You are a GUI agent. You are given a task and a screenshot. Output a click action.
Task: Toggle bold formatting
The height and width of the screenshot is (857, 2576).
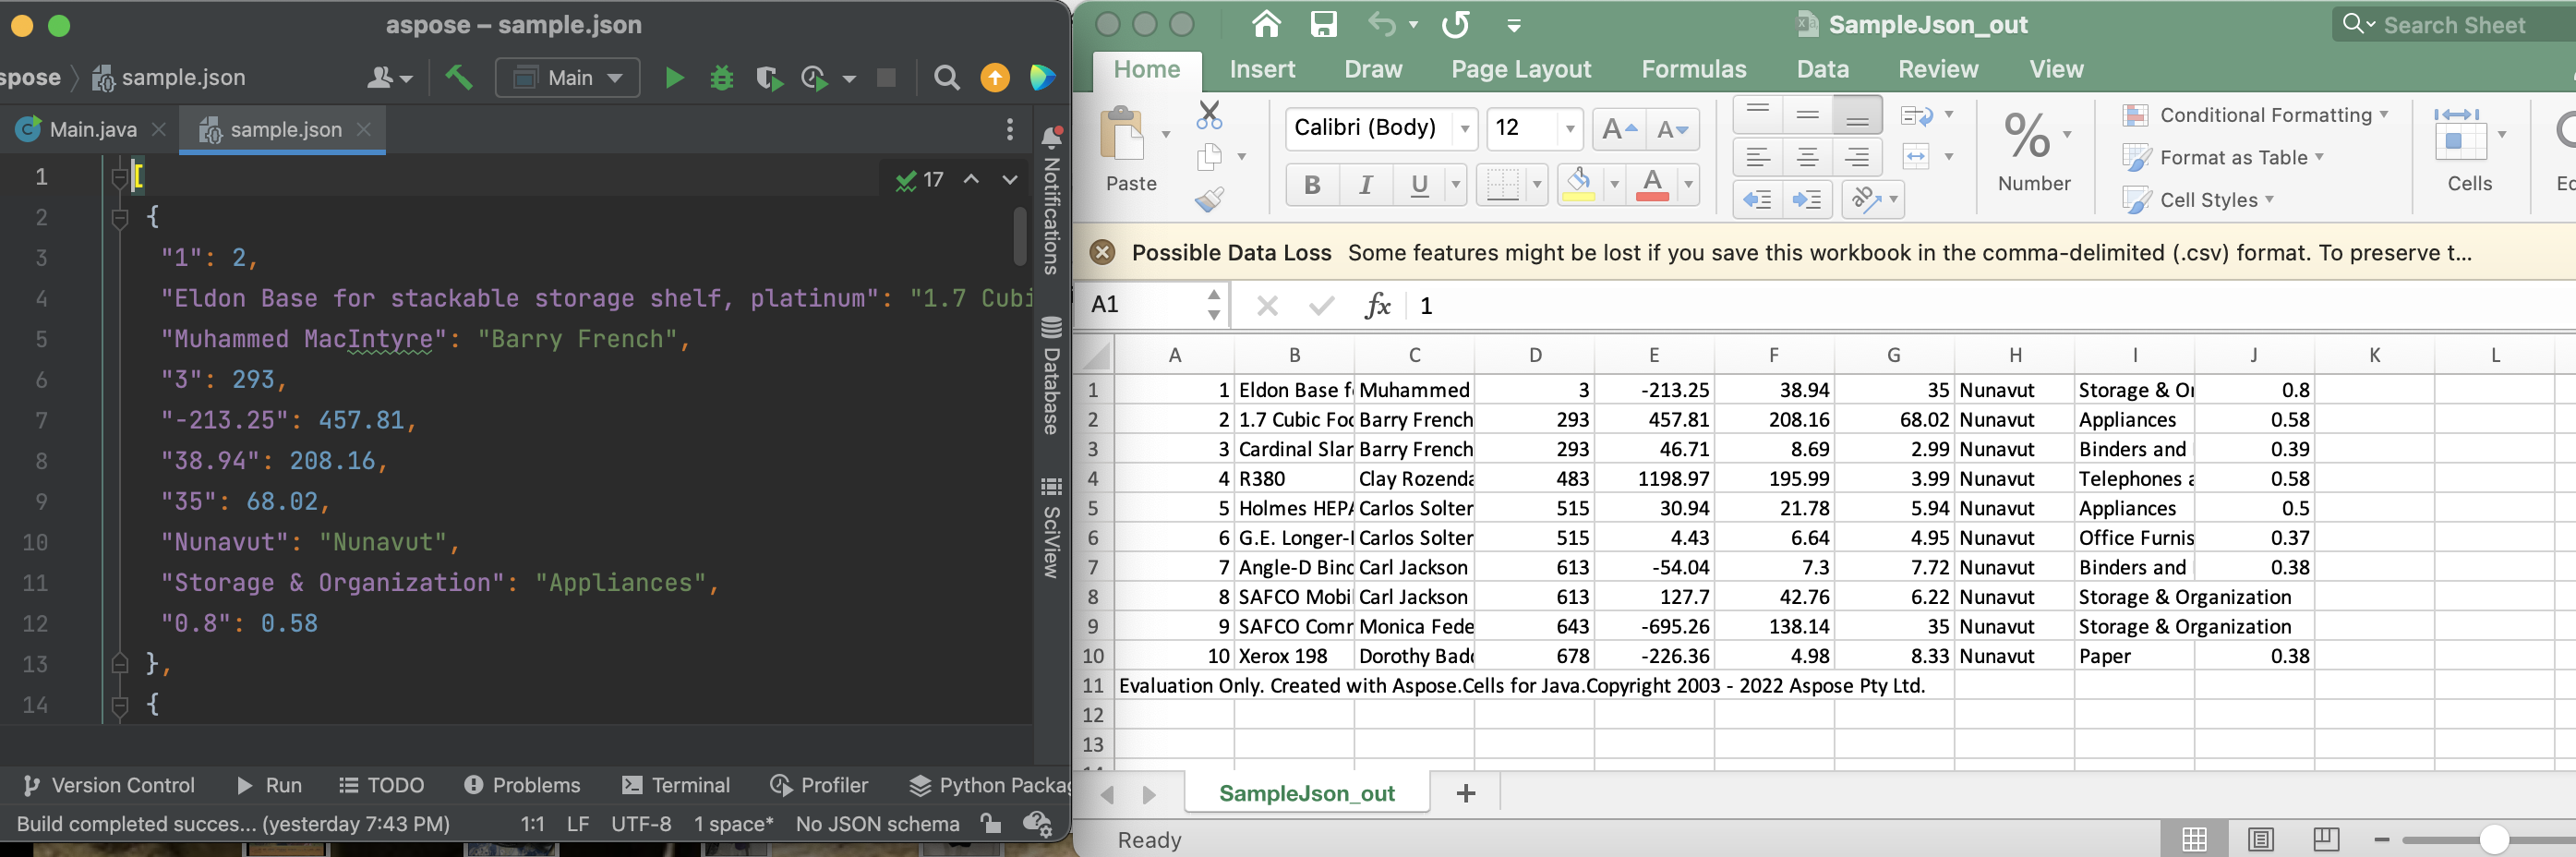[x=1311, y=184]
